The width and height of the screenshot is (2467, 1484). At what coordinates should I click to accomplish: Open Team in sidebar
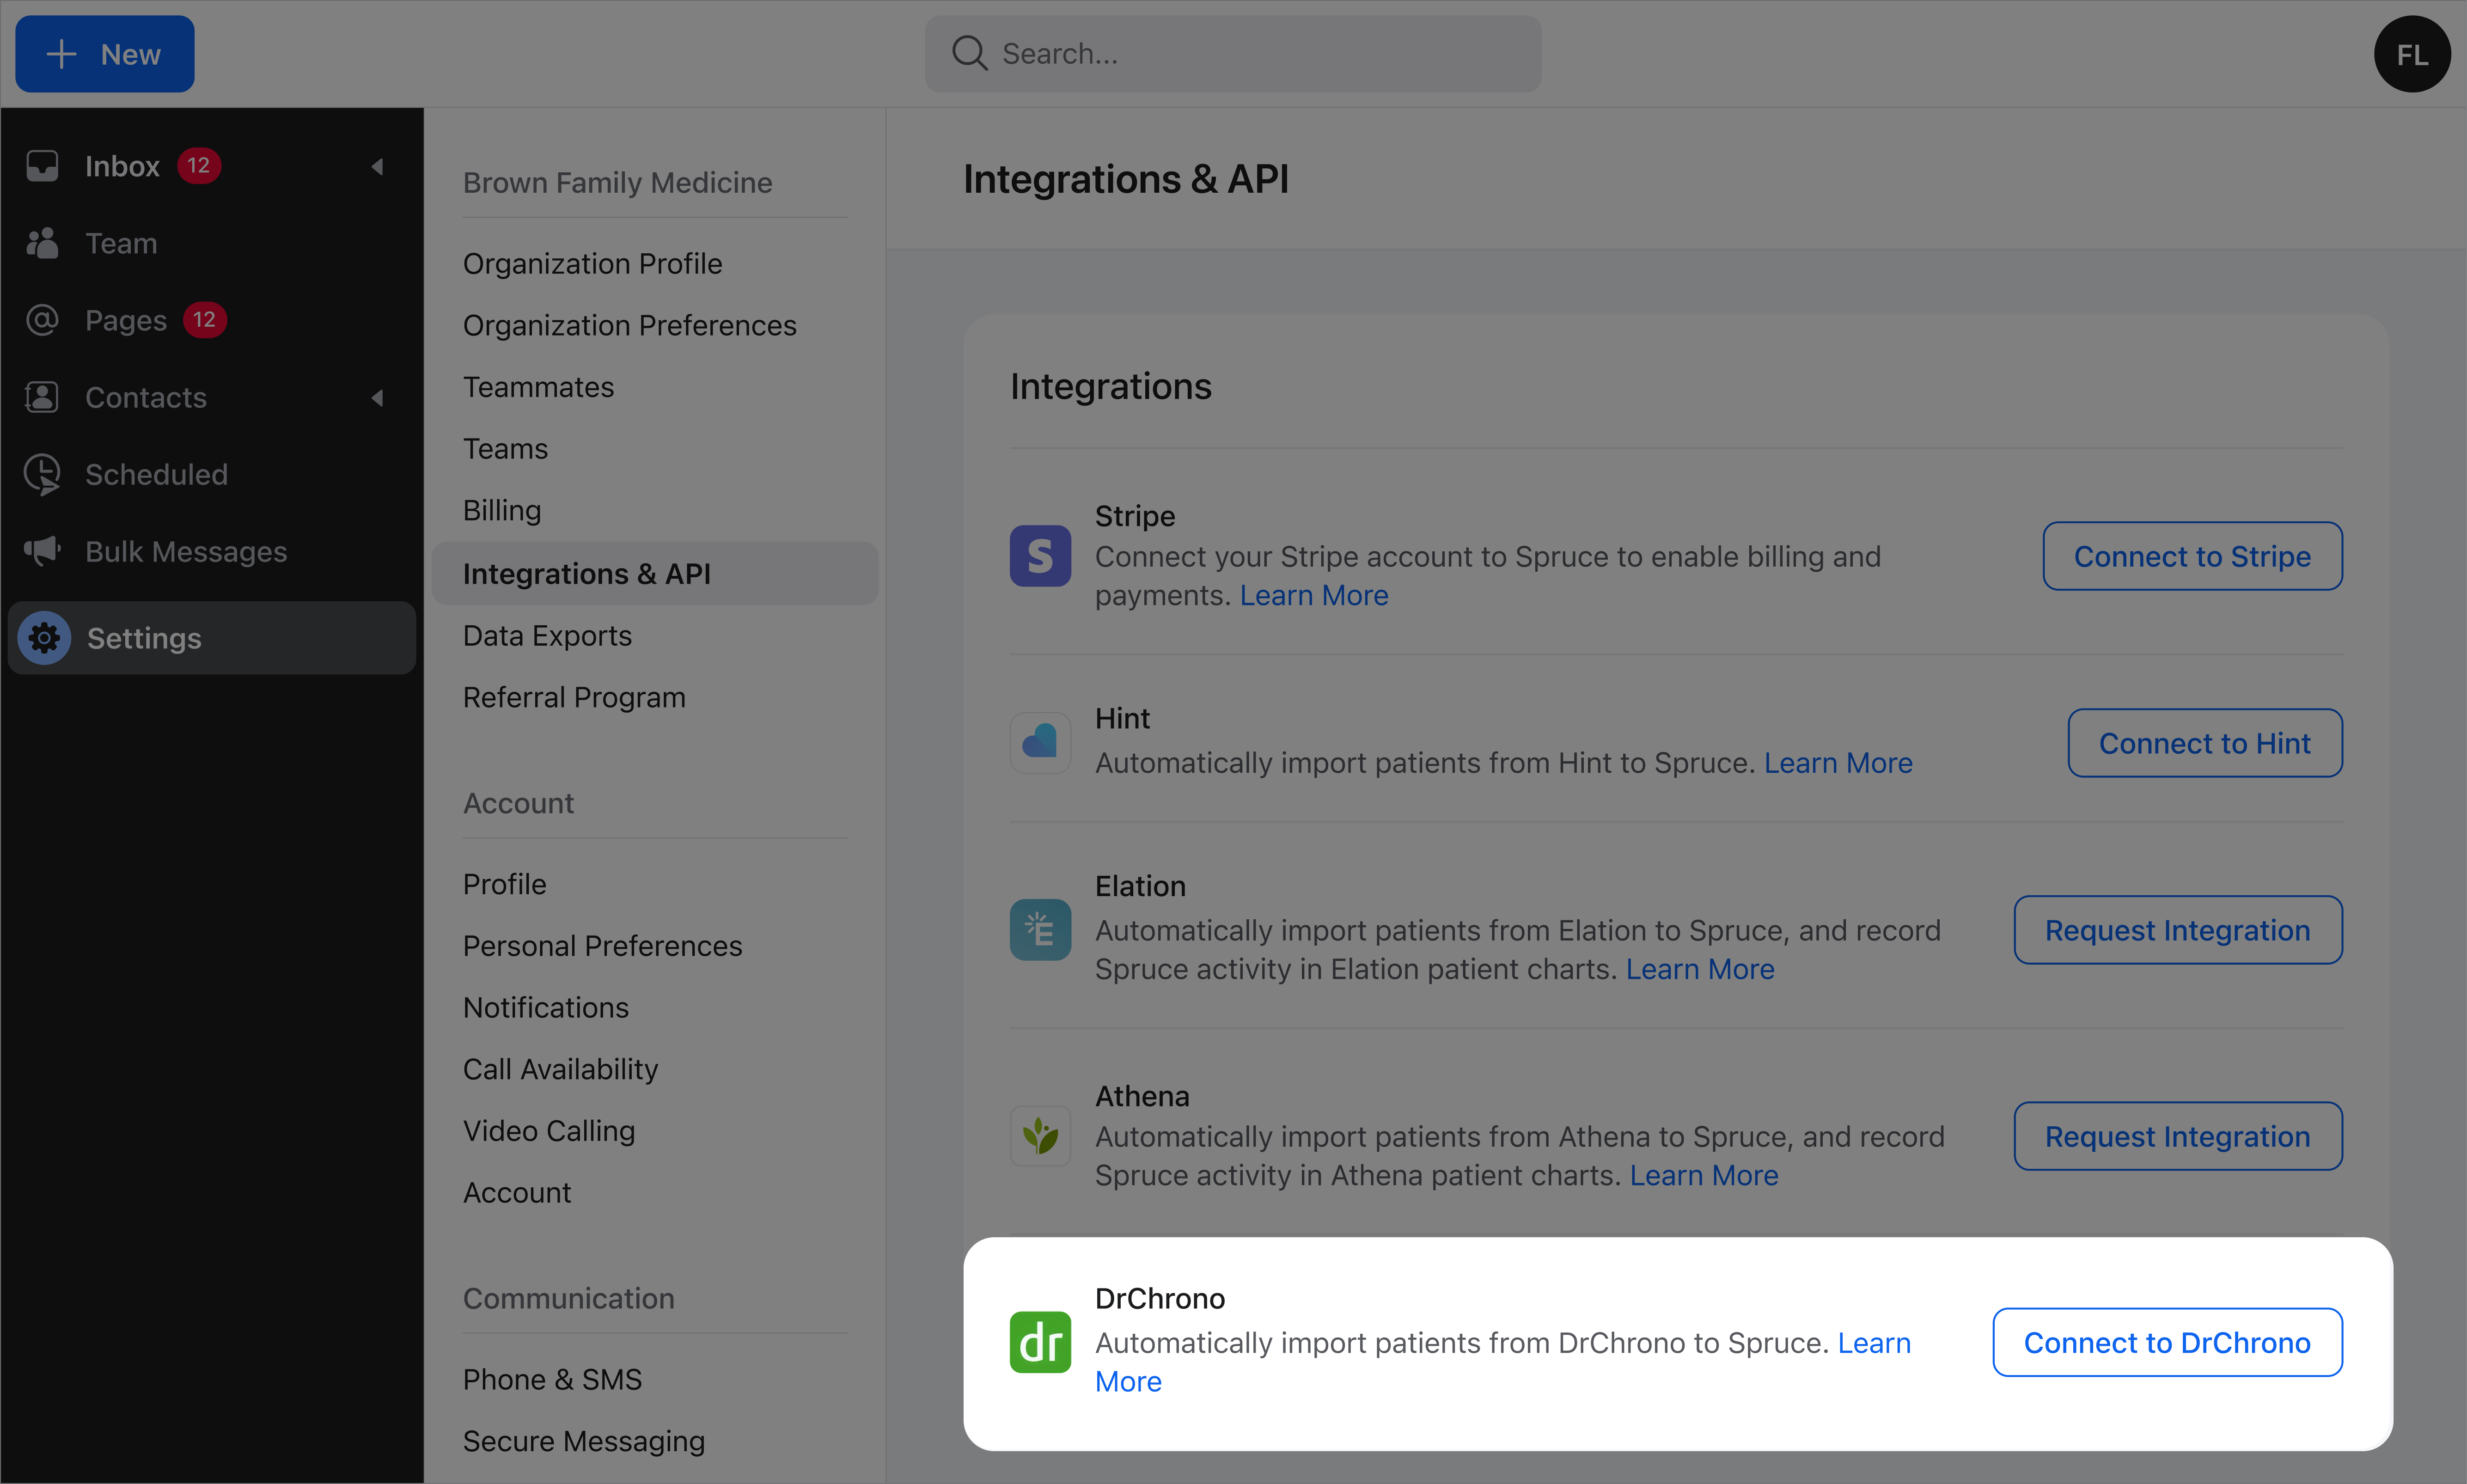click(x=211, y=243)
